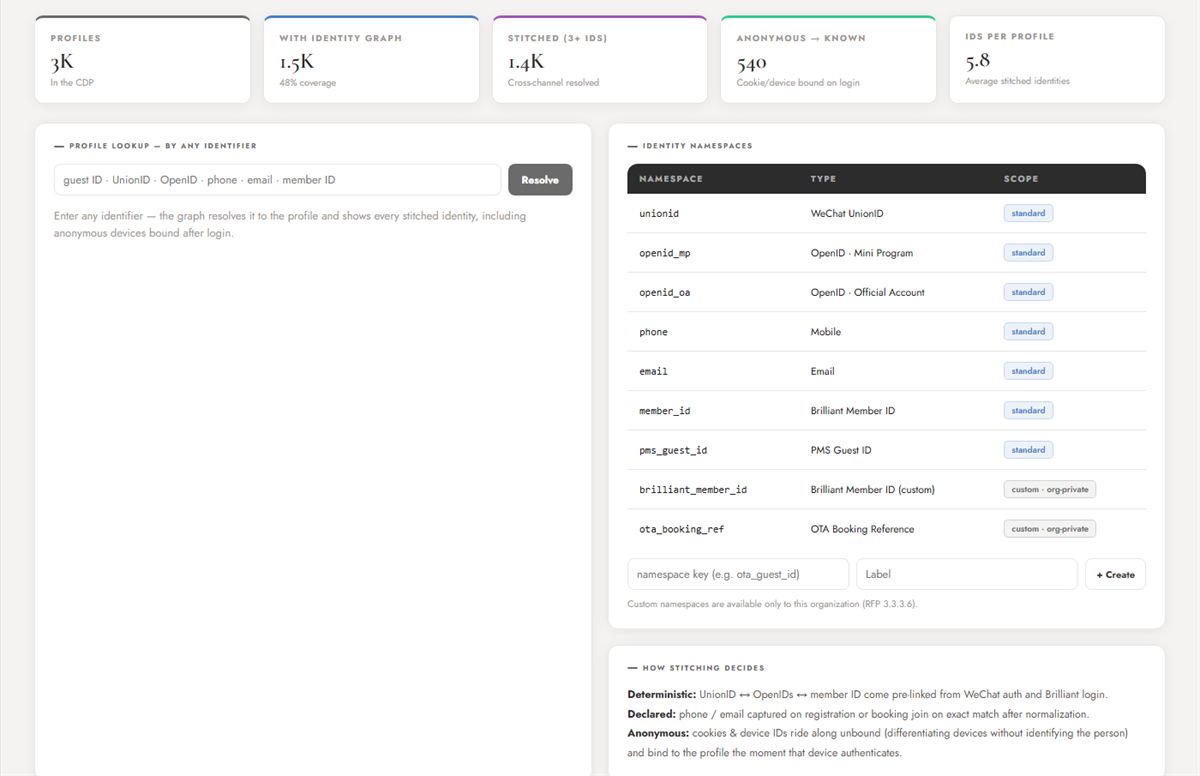Click the Namespace column header
Viewport: 1200px width, 776px height.
671,179
